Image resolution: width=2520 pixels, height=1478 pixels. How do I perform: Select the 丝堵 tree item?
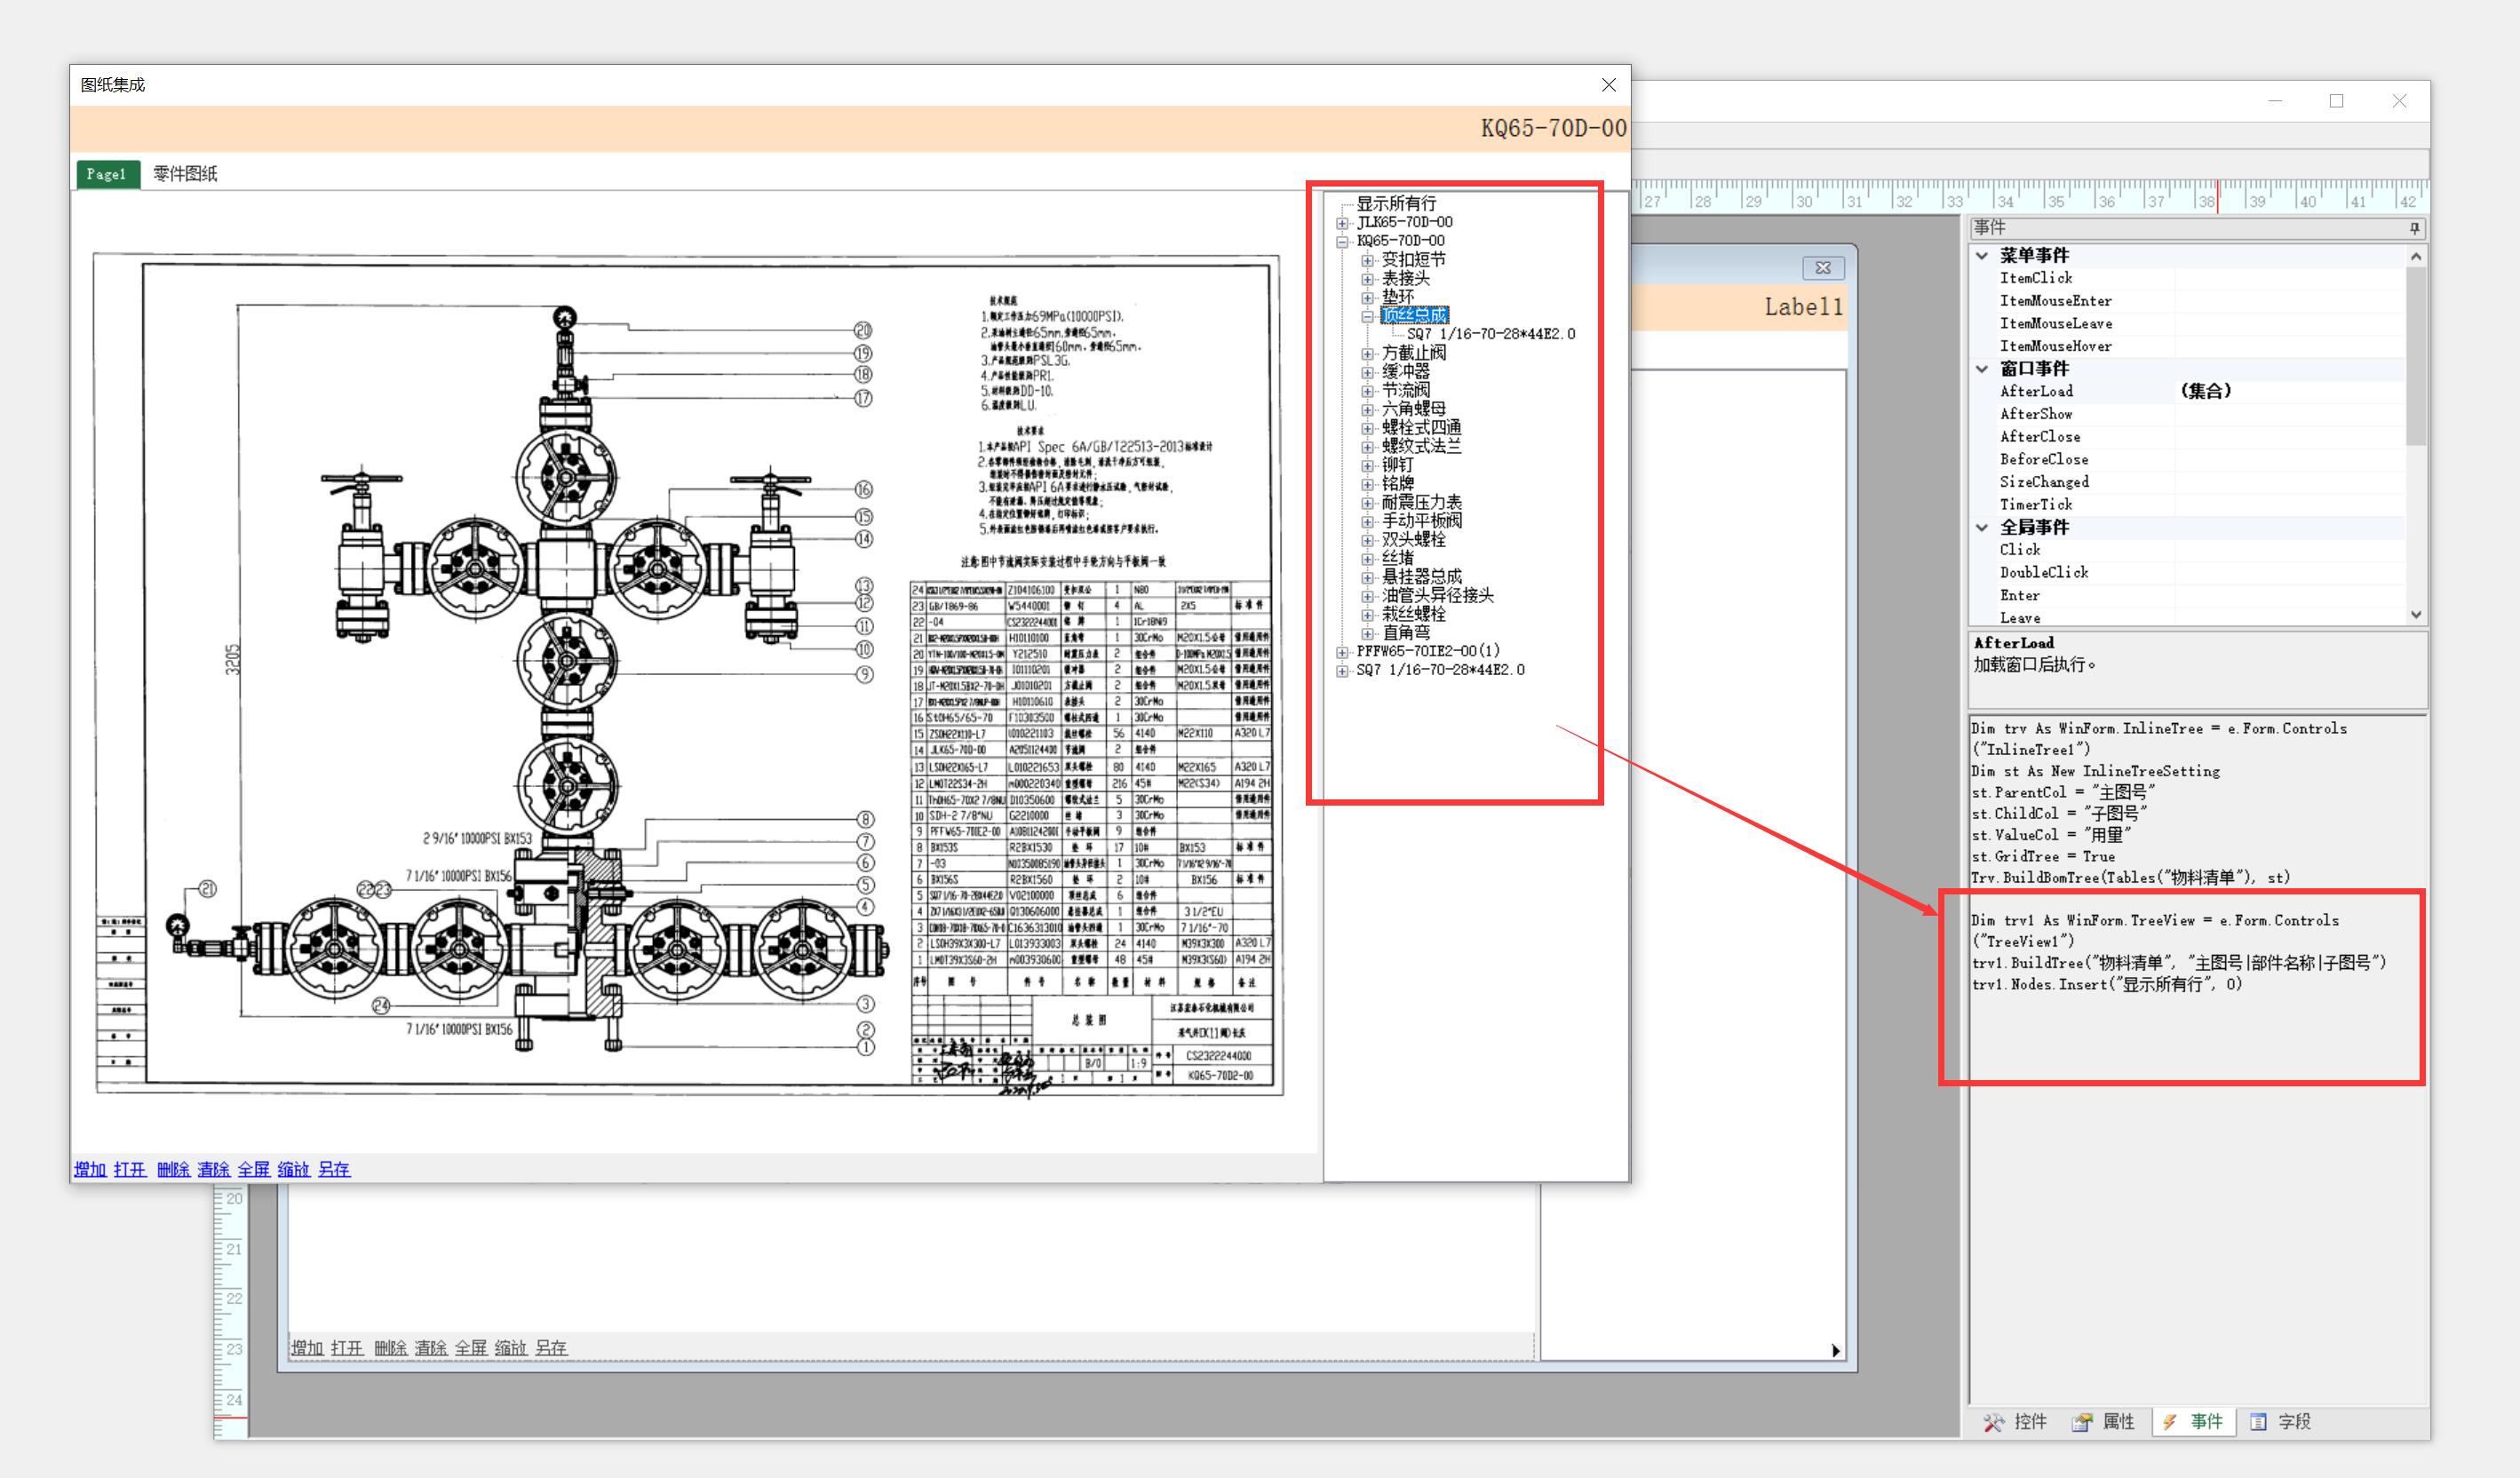coord(1398,558)
